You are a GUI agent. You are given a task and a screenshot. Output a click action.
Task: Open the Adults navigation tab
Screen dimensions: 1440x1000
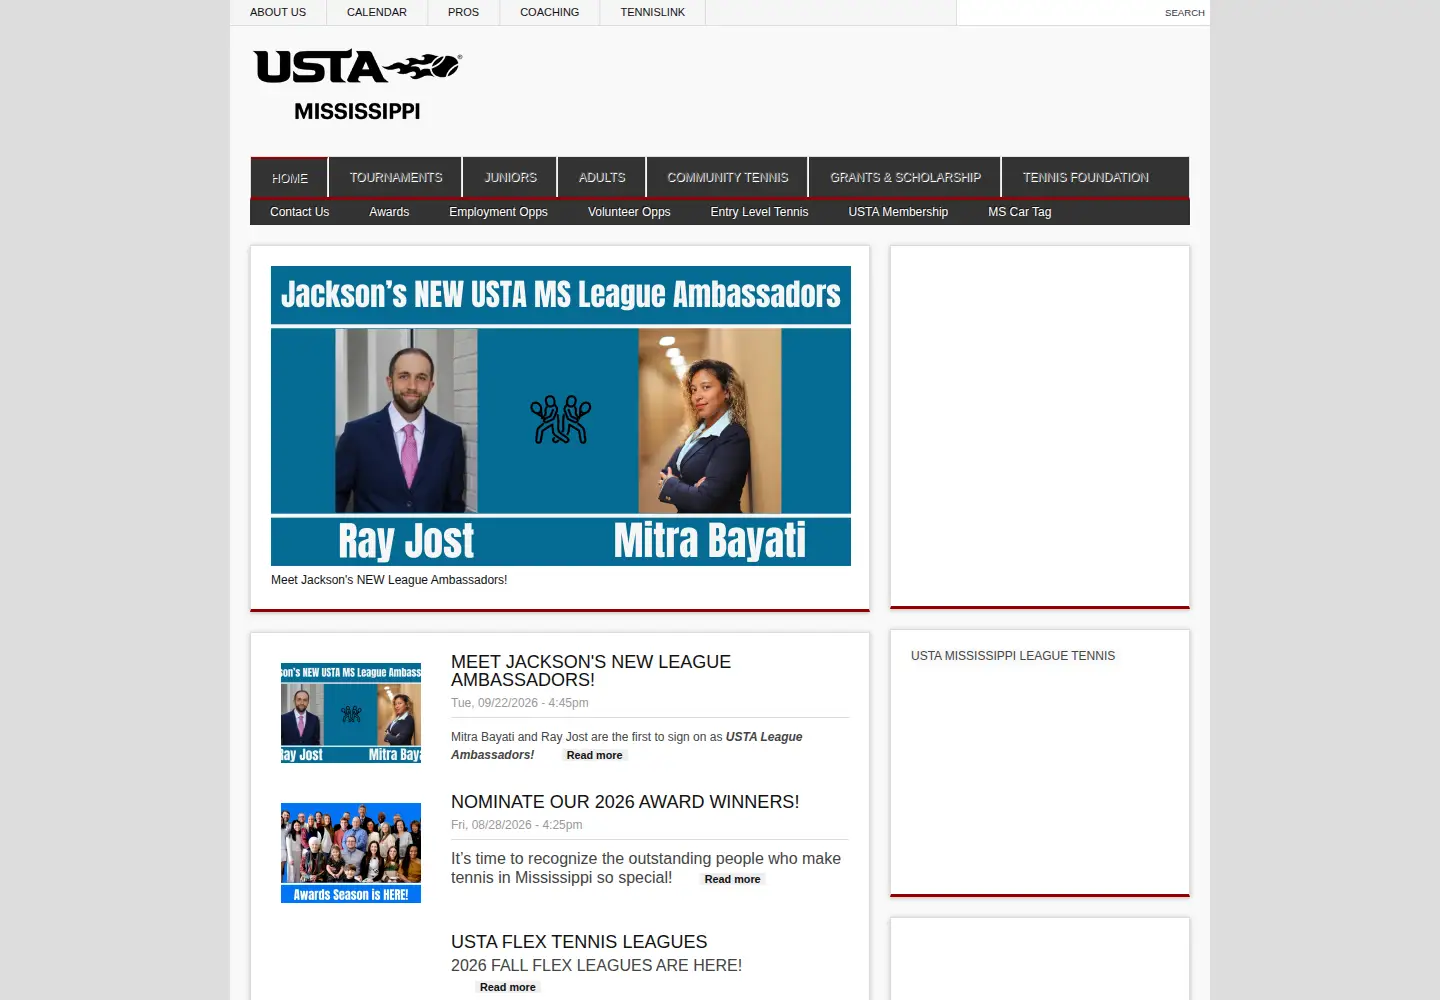point(602,177)
